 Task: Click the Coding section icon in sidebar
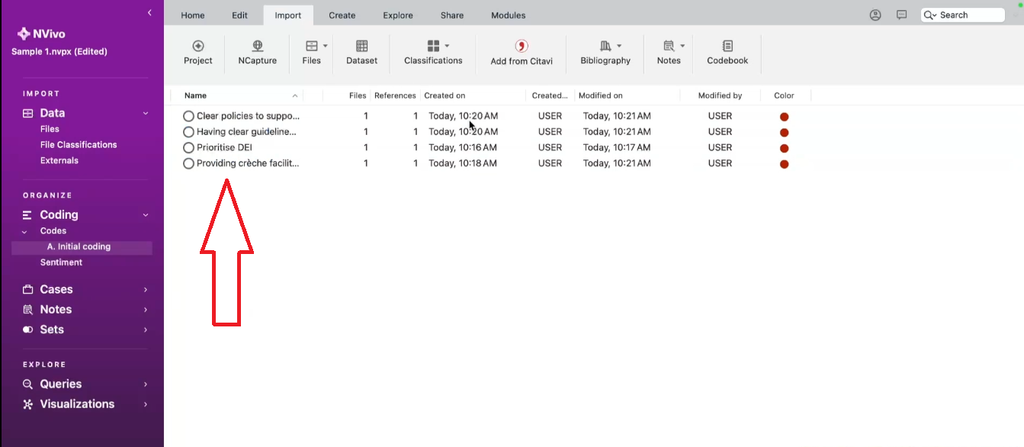pyautogui.click(x=27, y=215)
